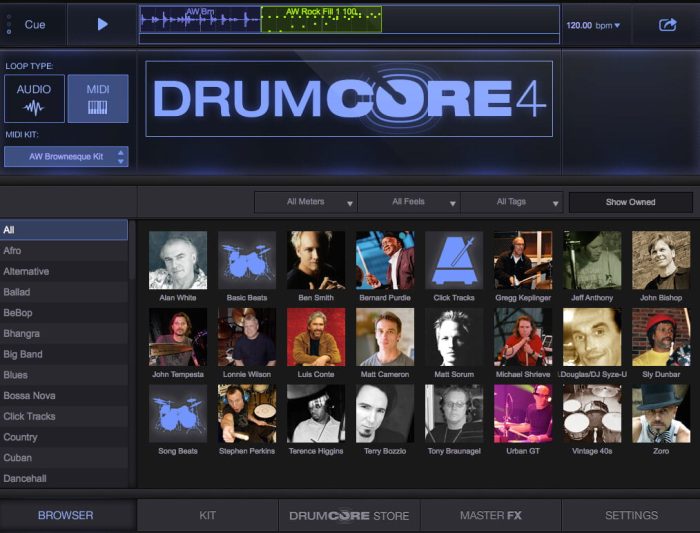Screen dimensions: 700x533
Task: Open the Ben Smith drummer pack
Action: [316, 260]
